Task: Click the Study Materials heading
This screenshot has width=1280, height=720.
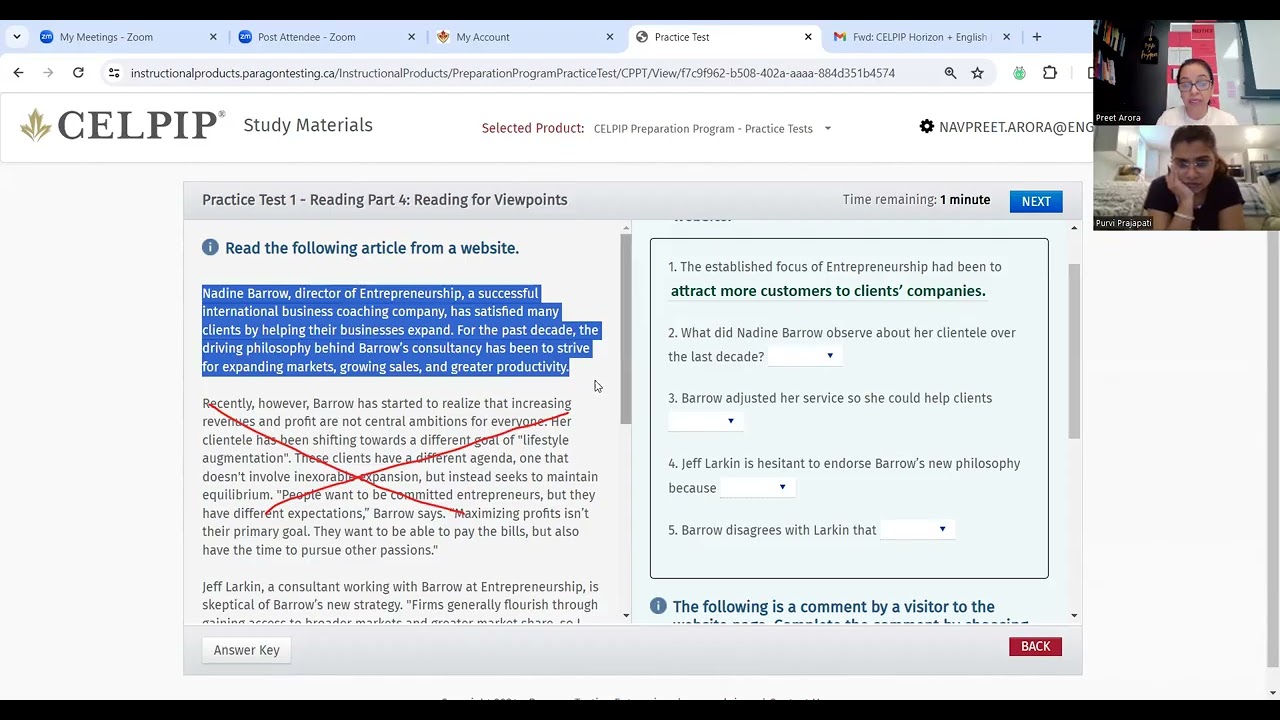Action: 308,125
